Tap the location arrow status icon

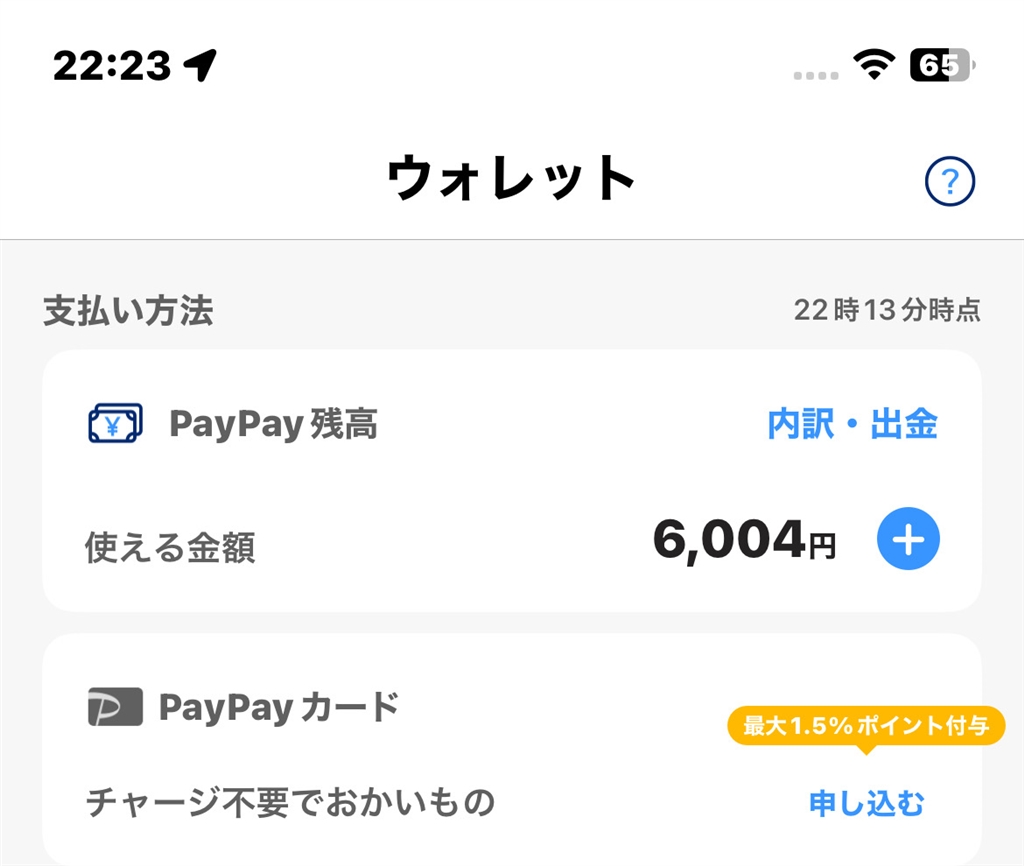(x=201, y=66)
